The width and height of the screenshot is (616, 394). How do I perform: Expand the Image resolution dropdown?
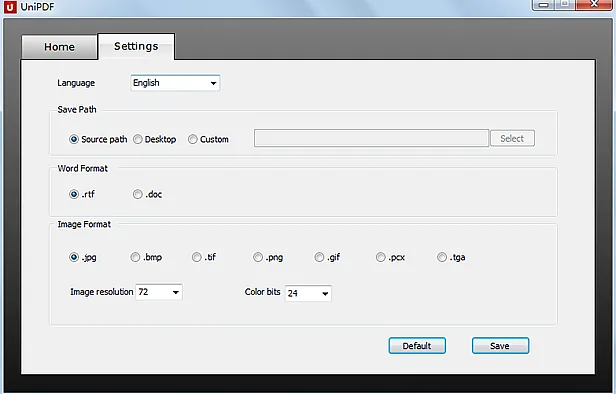[x=159, y=292]
